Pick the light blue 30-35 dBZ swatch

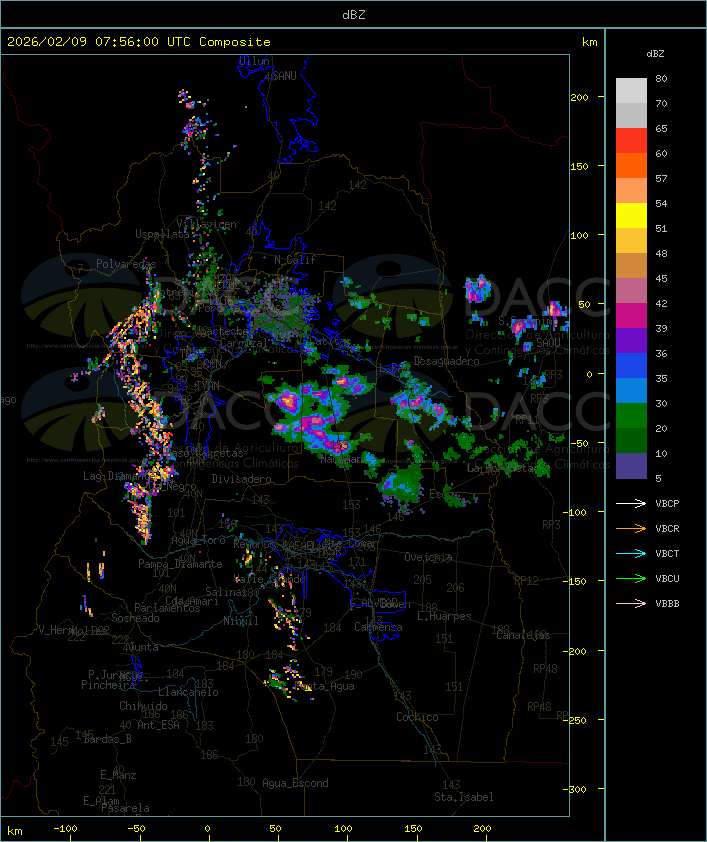click(x=631, y=390)
